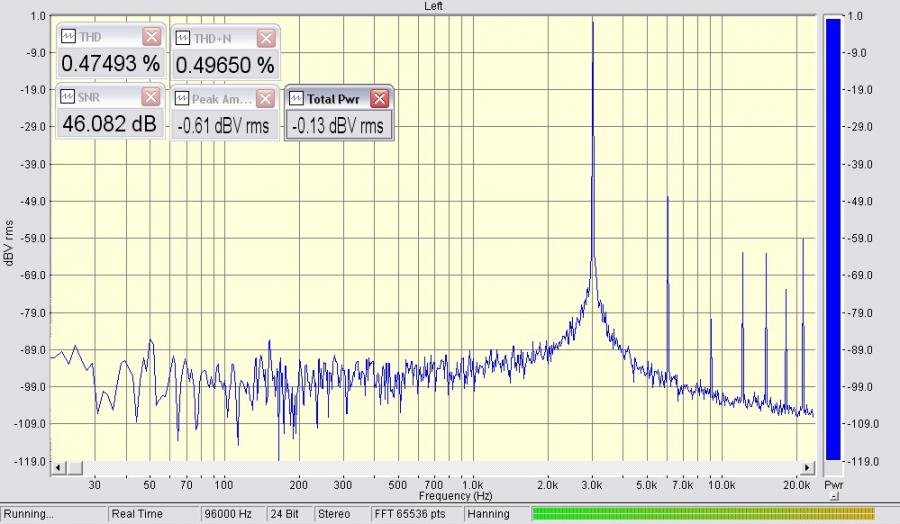Click the waveform icon in THD+N panel

click(183, 38)
